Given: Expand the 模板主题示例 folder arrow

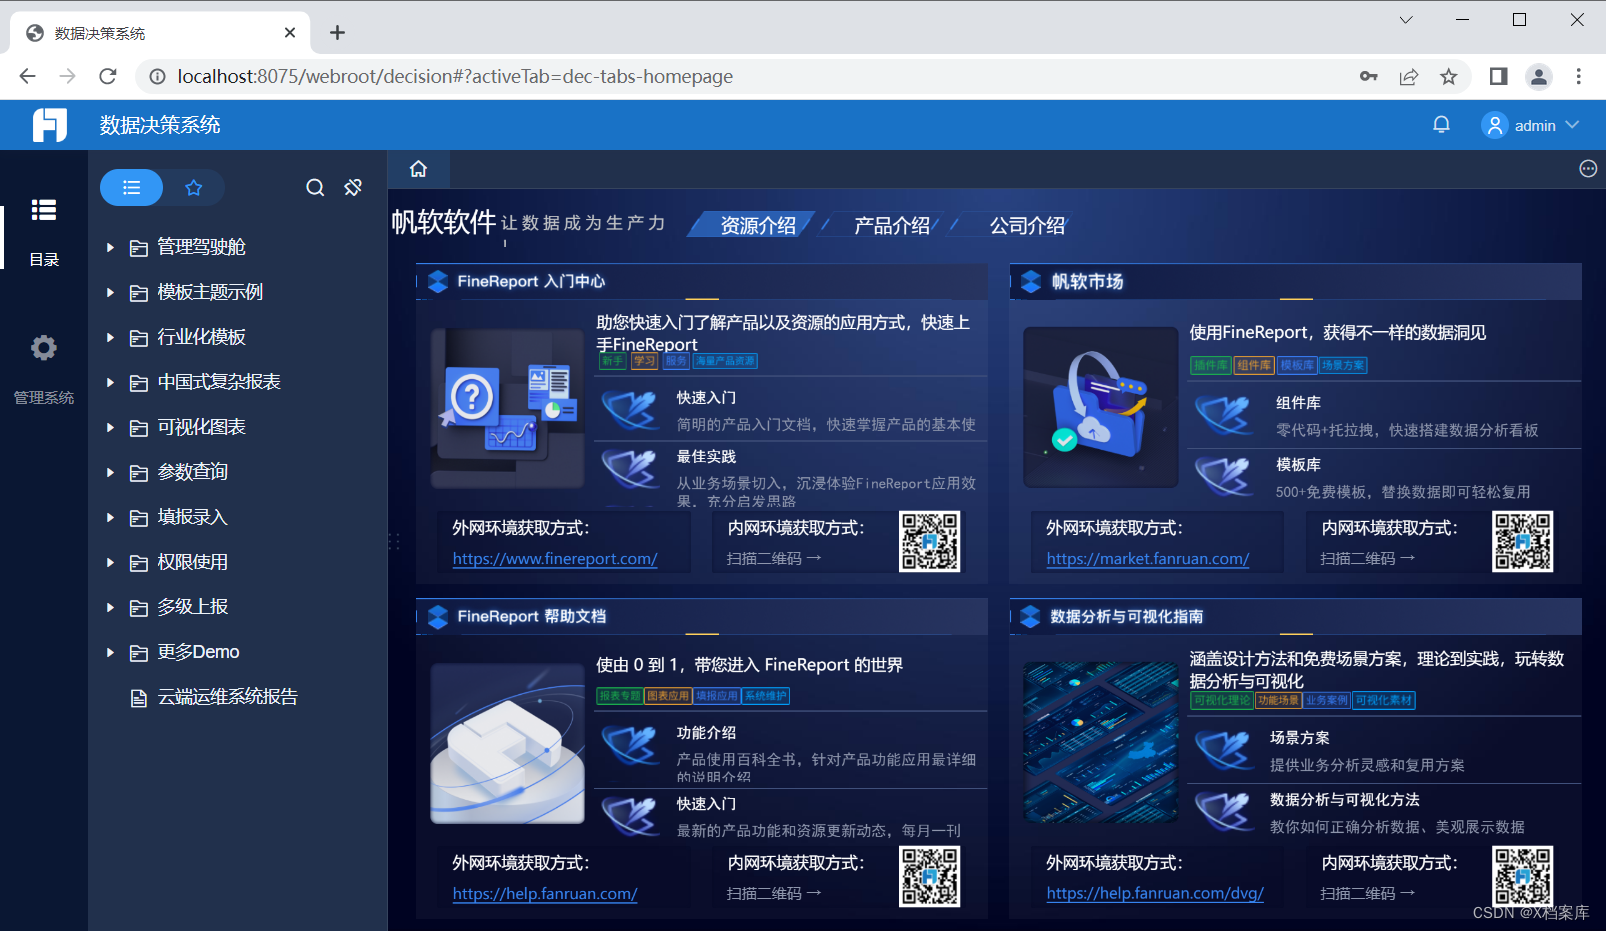Looking at the screenshot, I should point(110,292).
